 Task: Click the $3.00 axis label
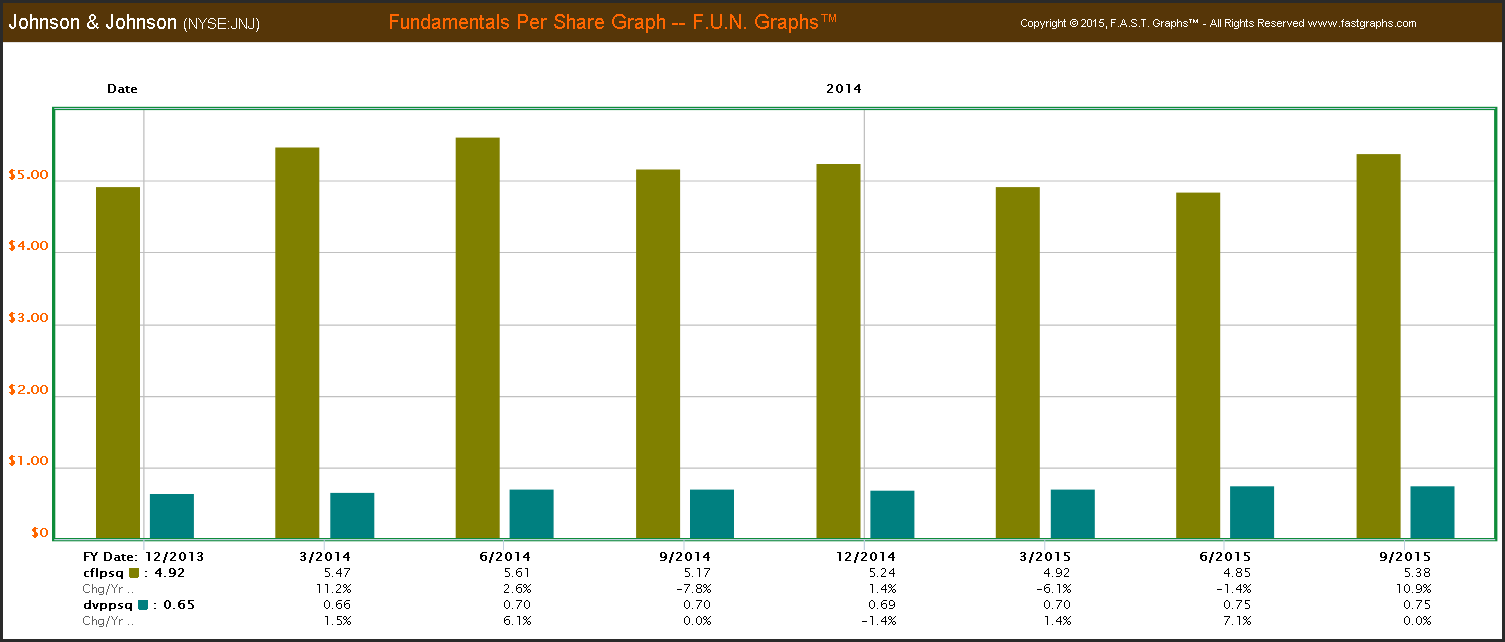click(28, 319)
